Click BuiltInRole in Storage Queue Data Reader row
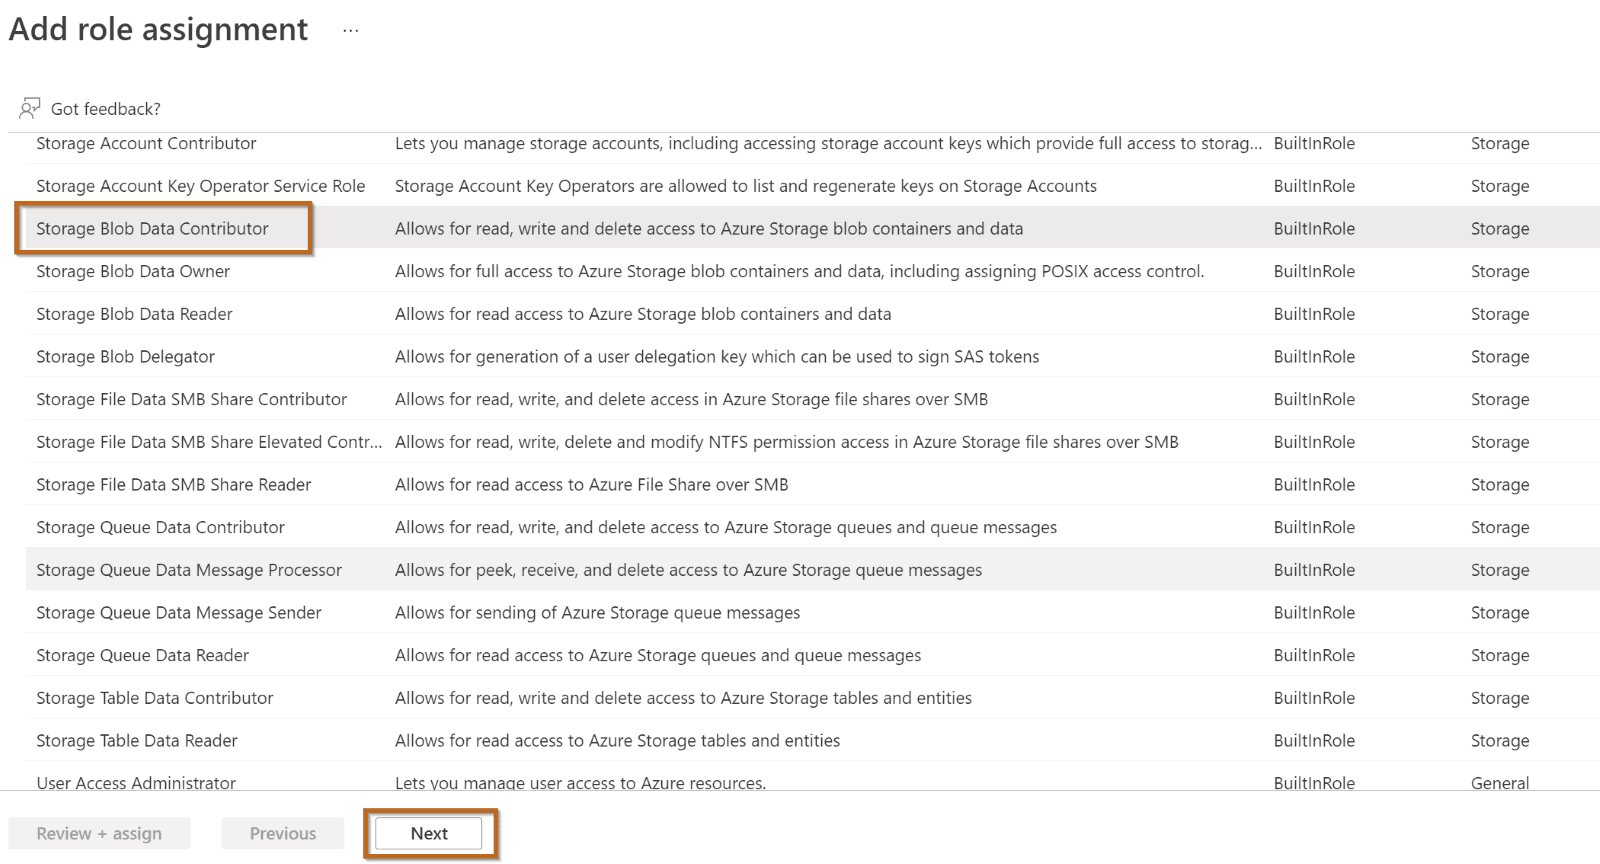This screenshot has height=864, width=1600. pyautogui.click(x=1314, y=655)
